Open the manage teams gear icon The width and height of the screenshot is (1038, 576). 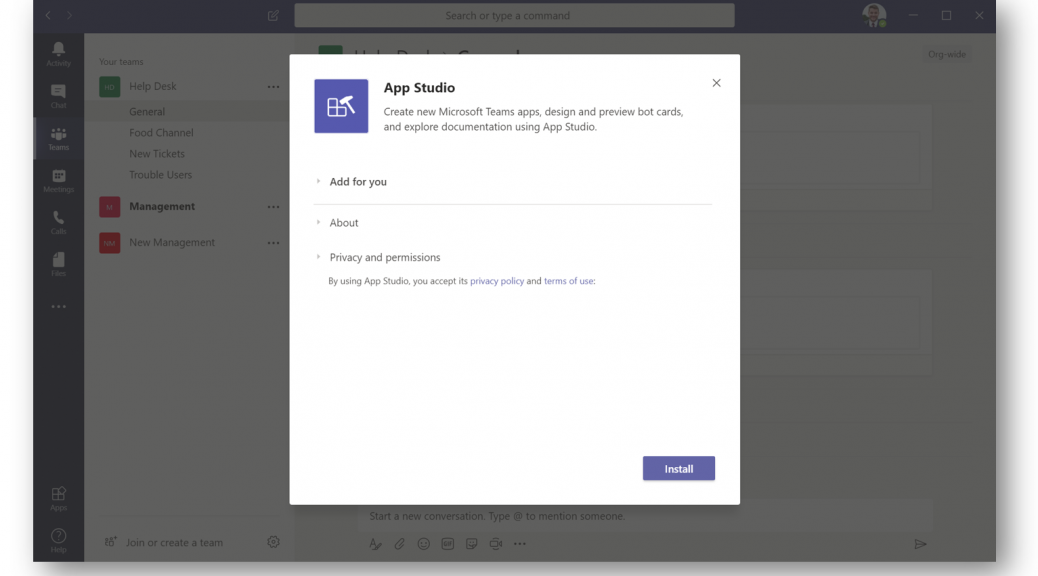[273, 542]
